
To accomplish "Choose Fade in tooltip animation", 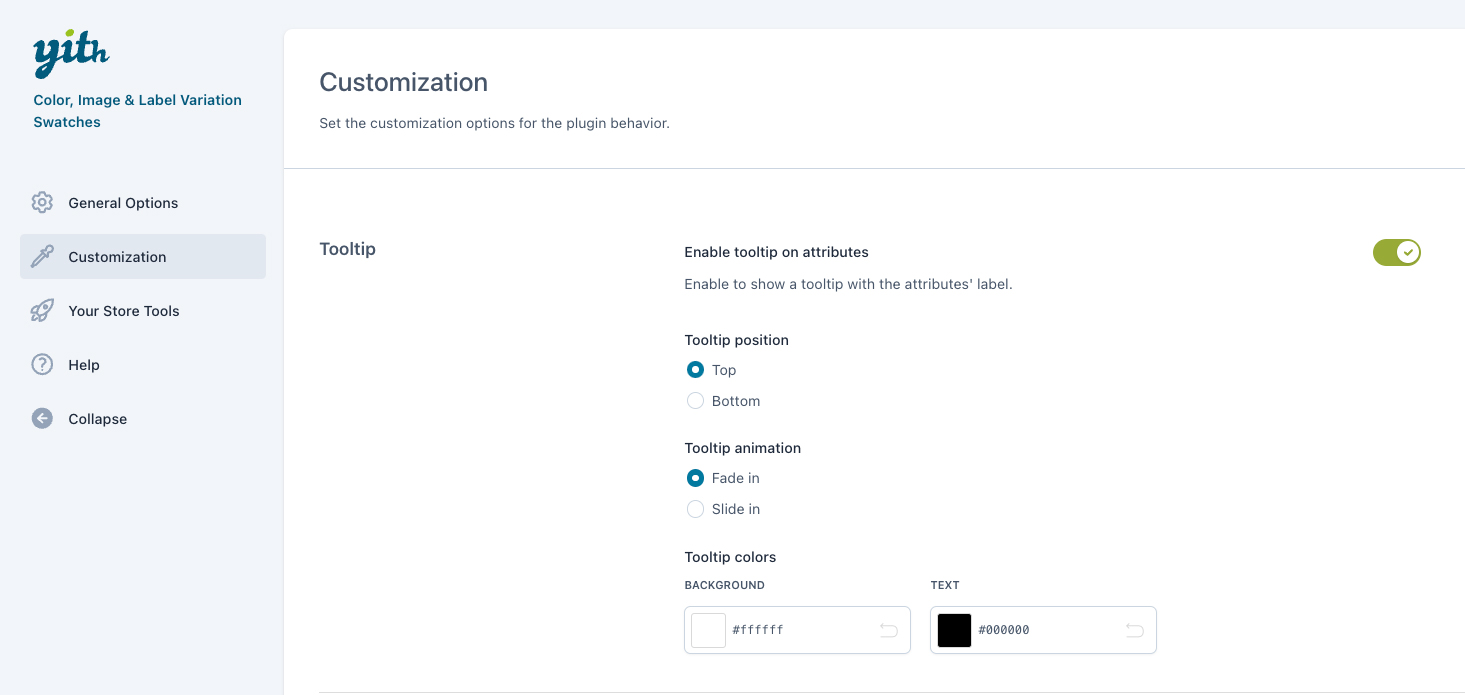I will click(x=695, y=478).
